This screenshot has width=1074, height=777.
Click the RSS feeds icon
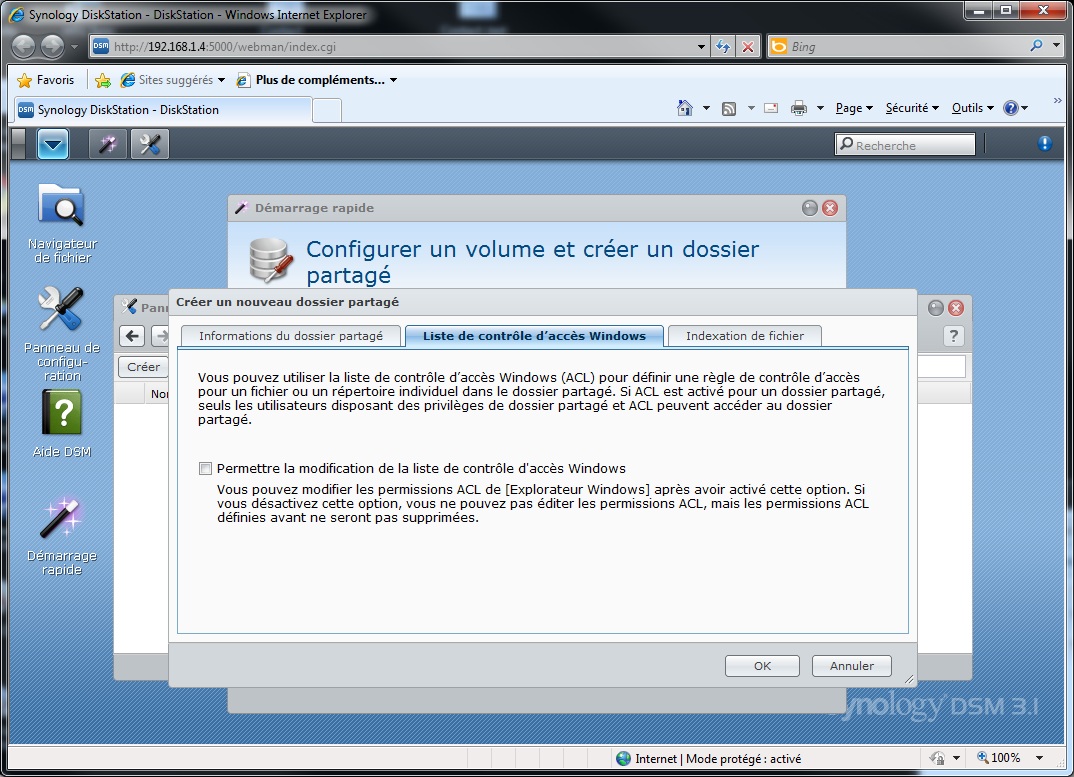coord(729,108)
